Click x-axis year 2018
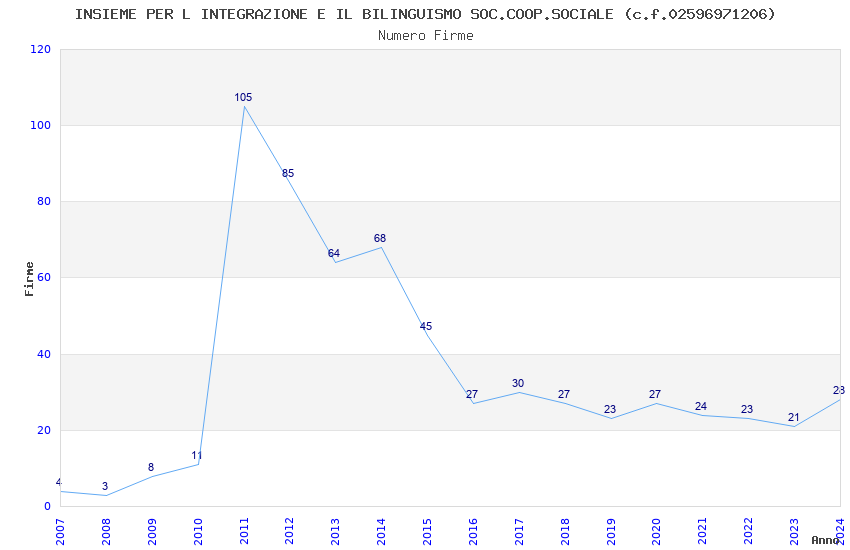The height and width of the screenshot is (550, 850). coord(565,532)
